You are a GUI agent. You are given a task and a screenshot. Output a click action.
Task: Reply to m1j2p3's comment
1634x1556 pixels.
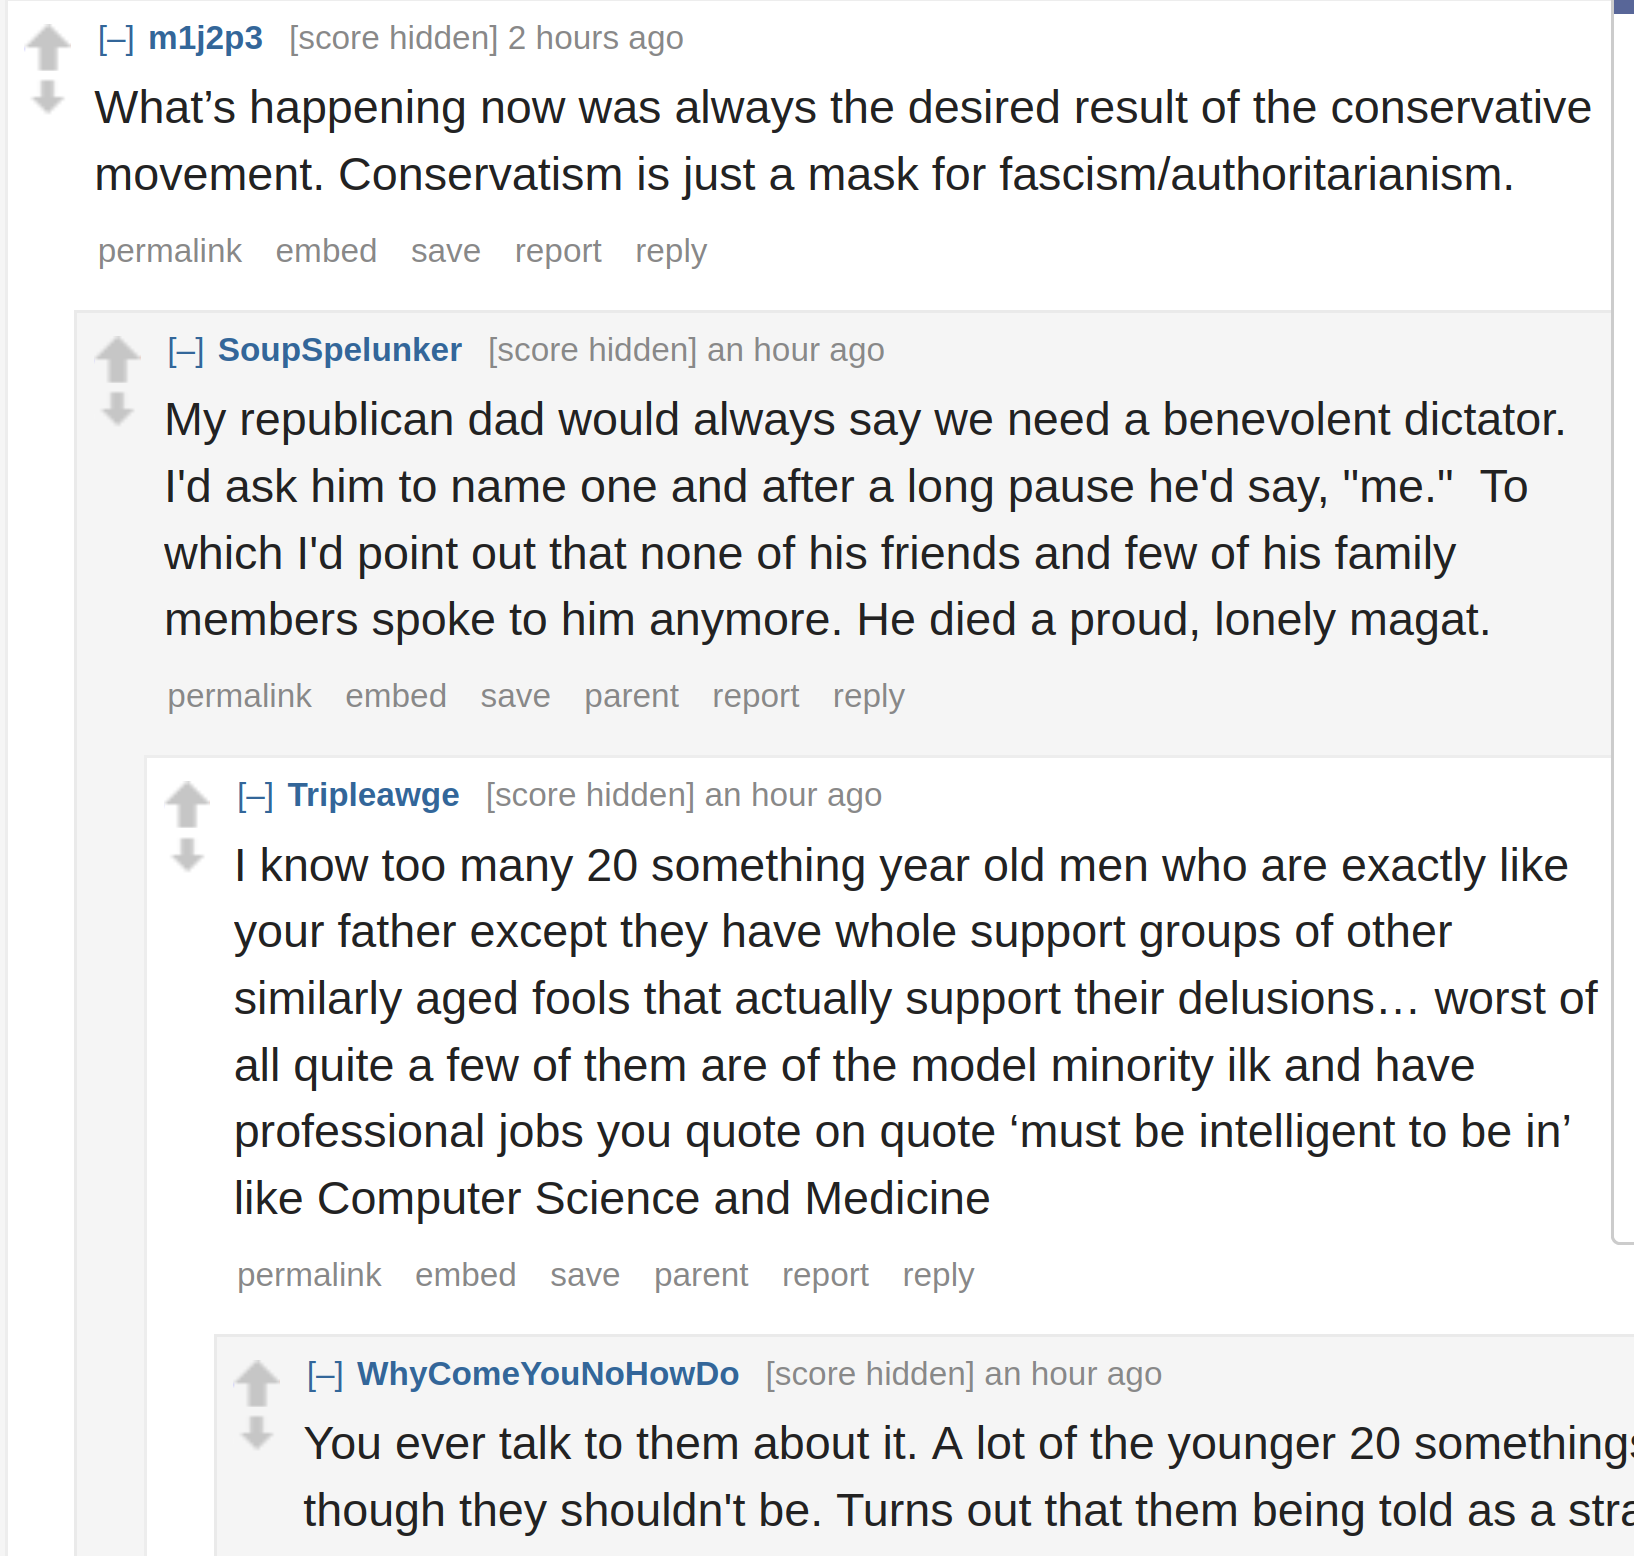coord(671,251)
